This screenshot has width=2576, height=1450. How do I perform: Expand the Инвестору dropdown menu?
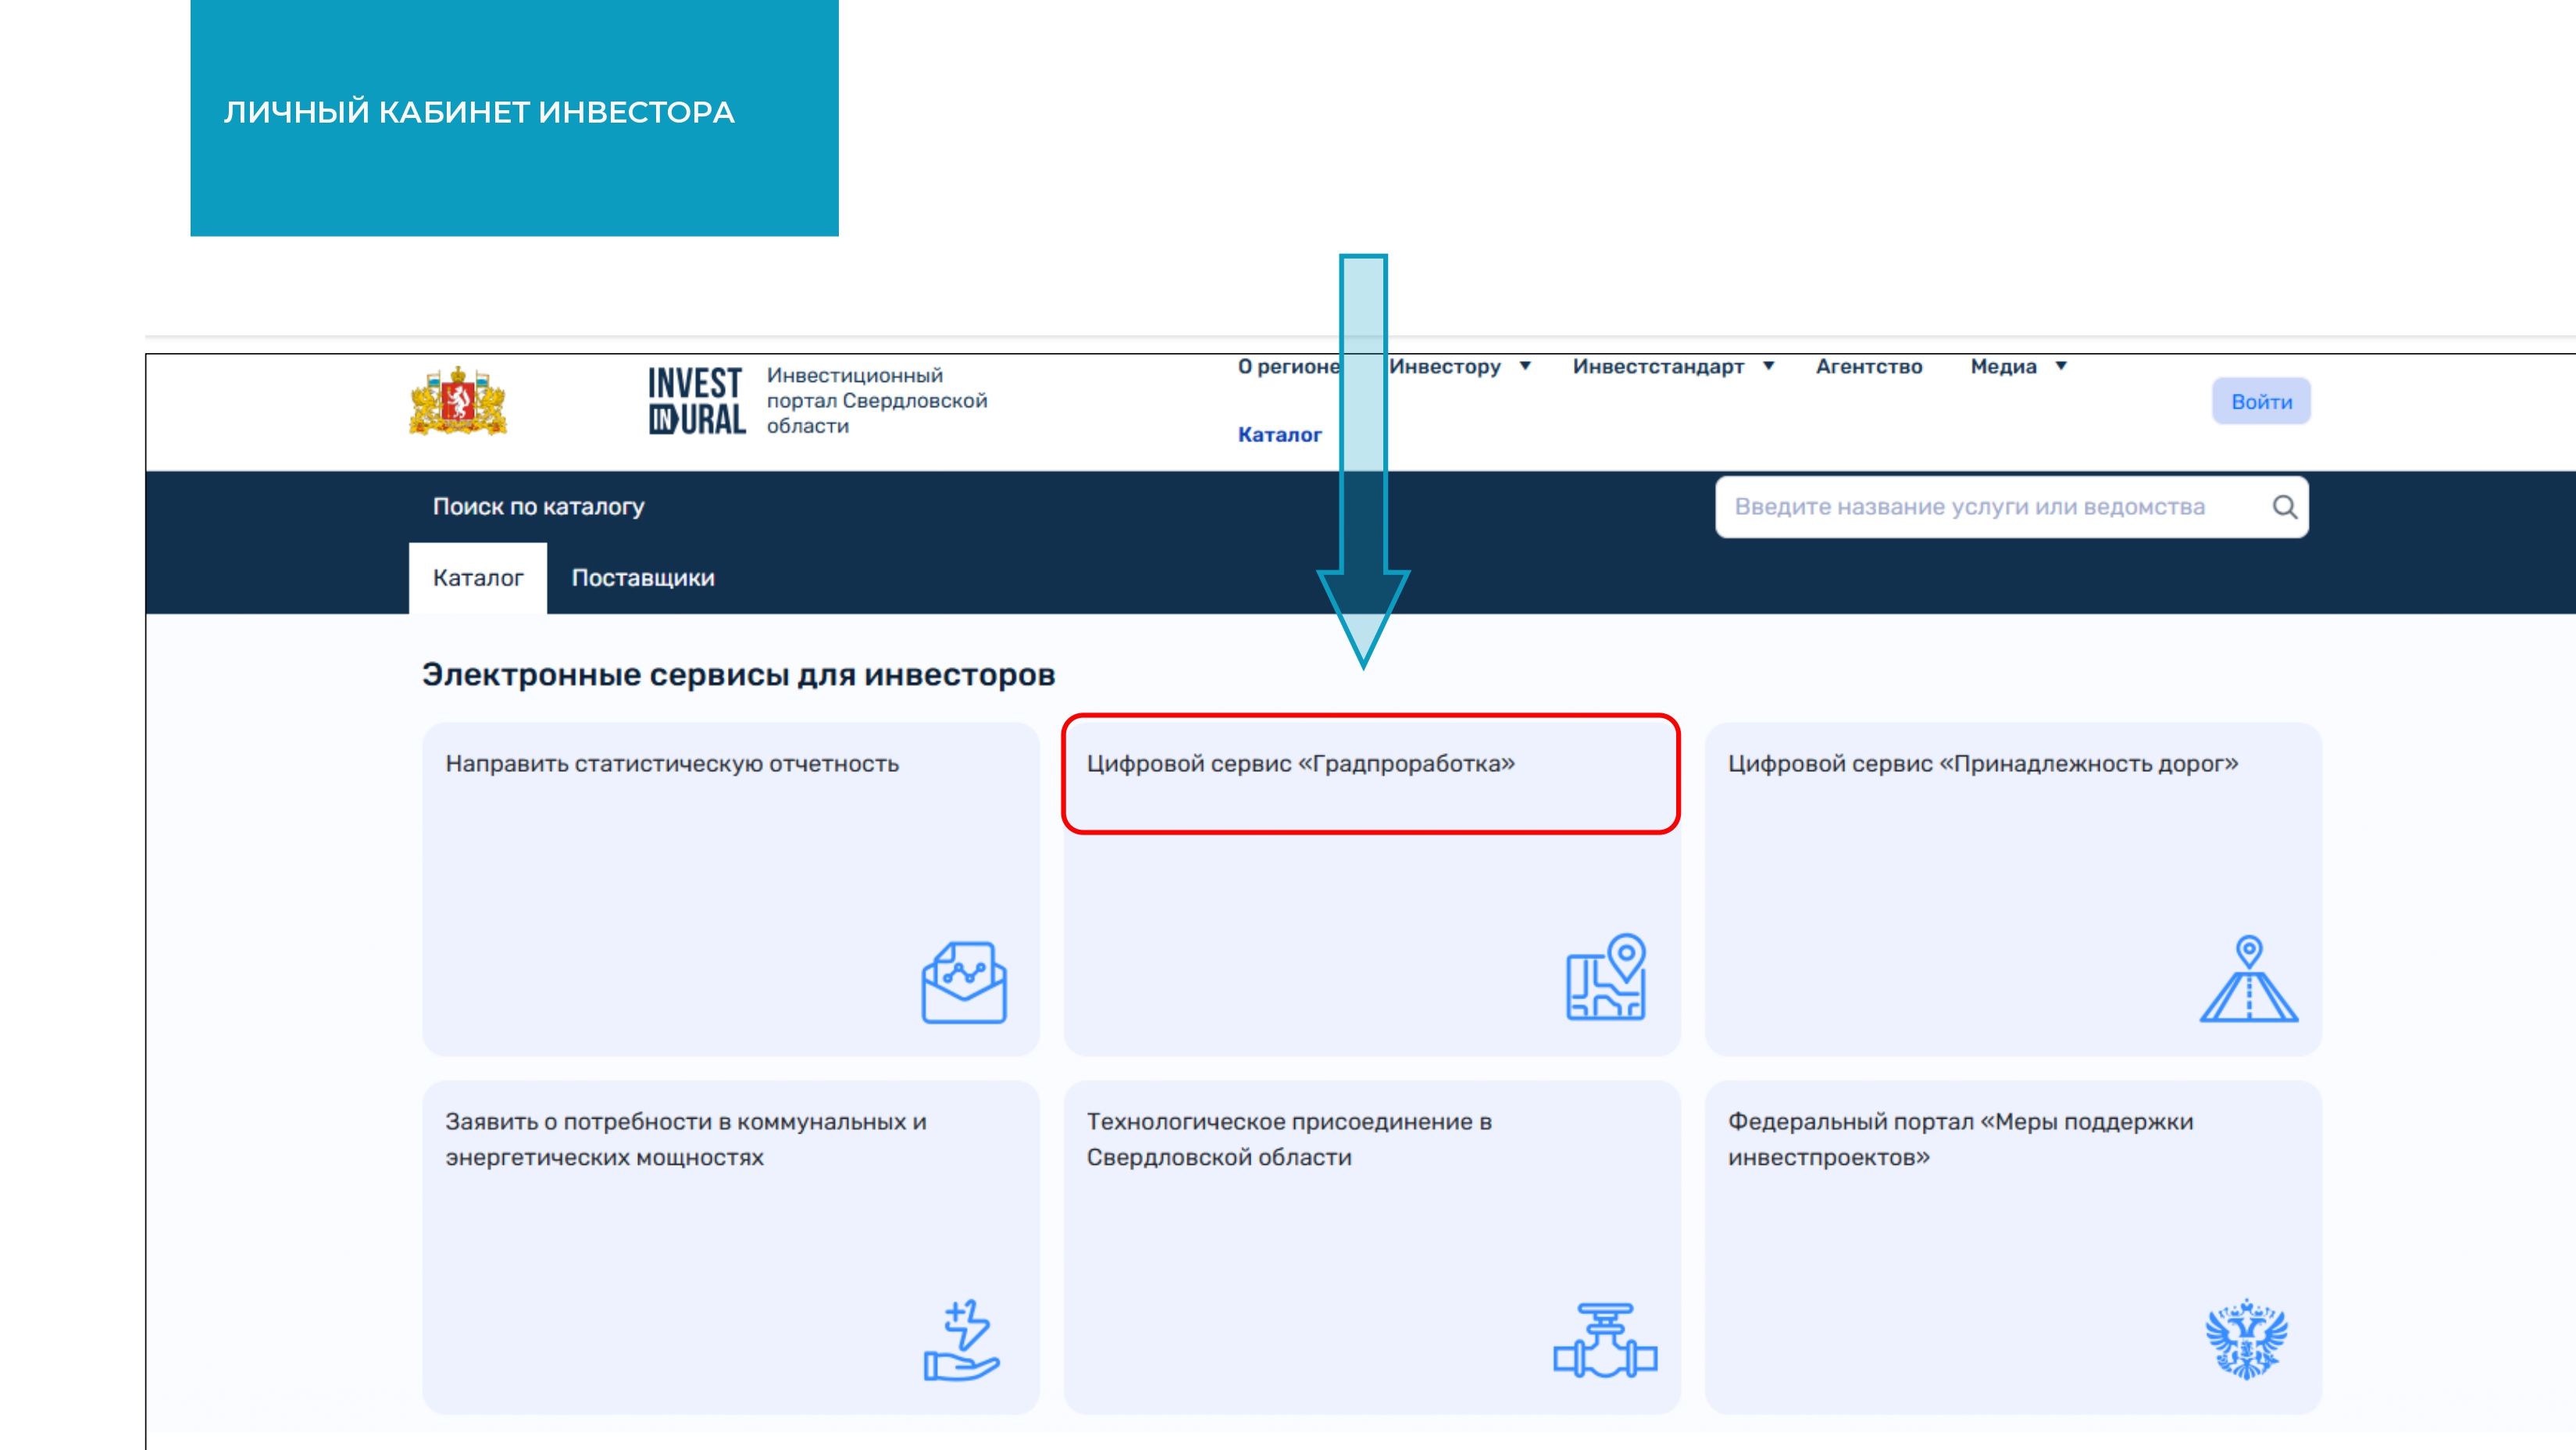coord(1459,366)
